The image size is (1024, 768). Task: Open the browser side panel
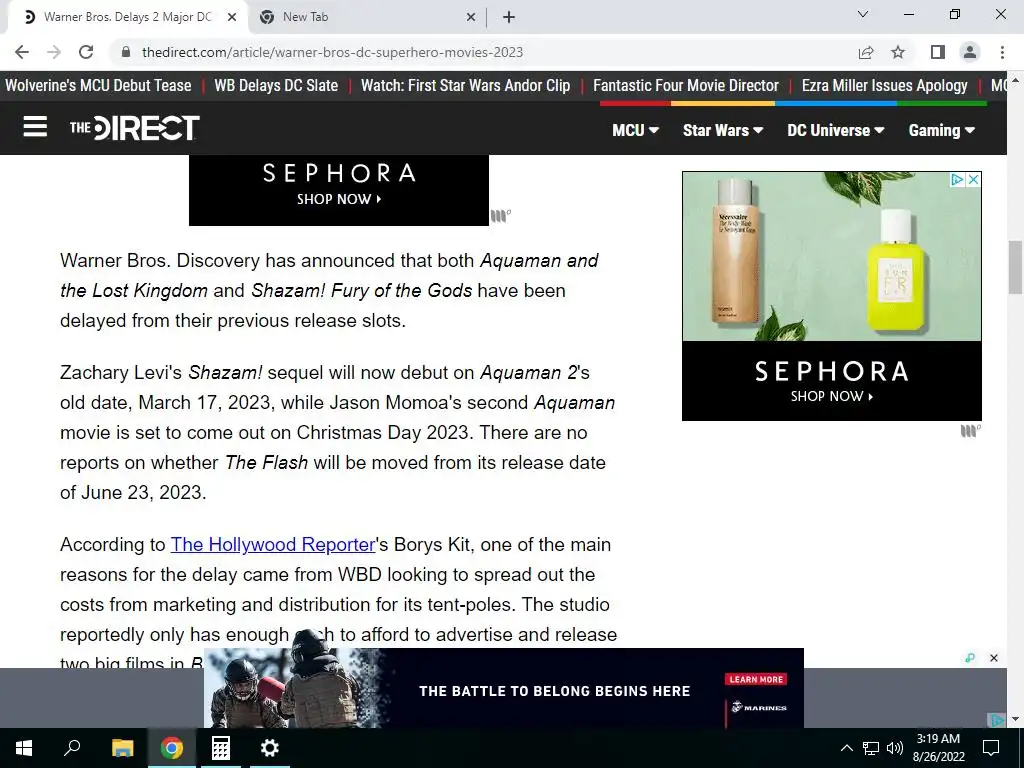pyautogui.click(x=938, y=52)
